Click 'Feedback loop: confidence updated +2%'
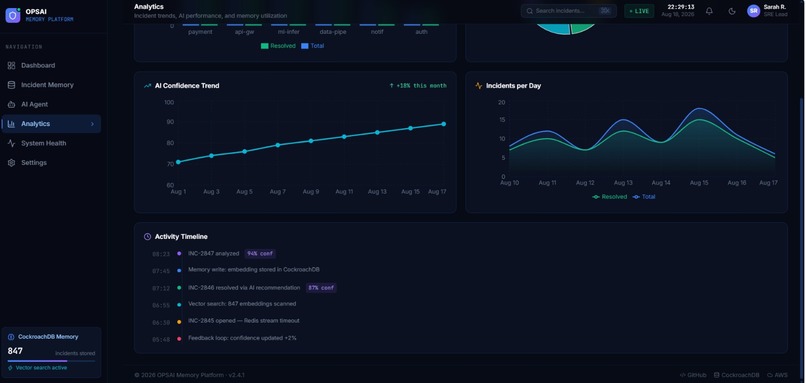Viewport: 806px width, 383px height. 242,338
